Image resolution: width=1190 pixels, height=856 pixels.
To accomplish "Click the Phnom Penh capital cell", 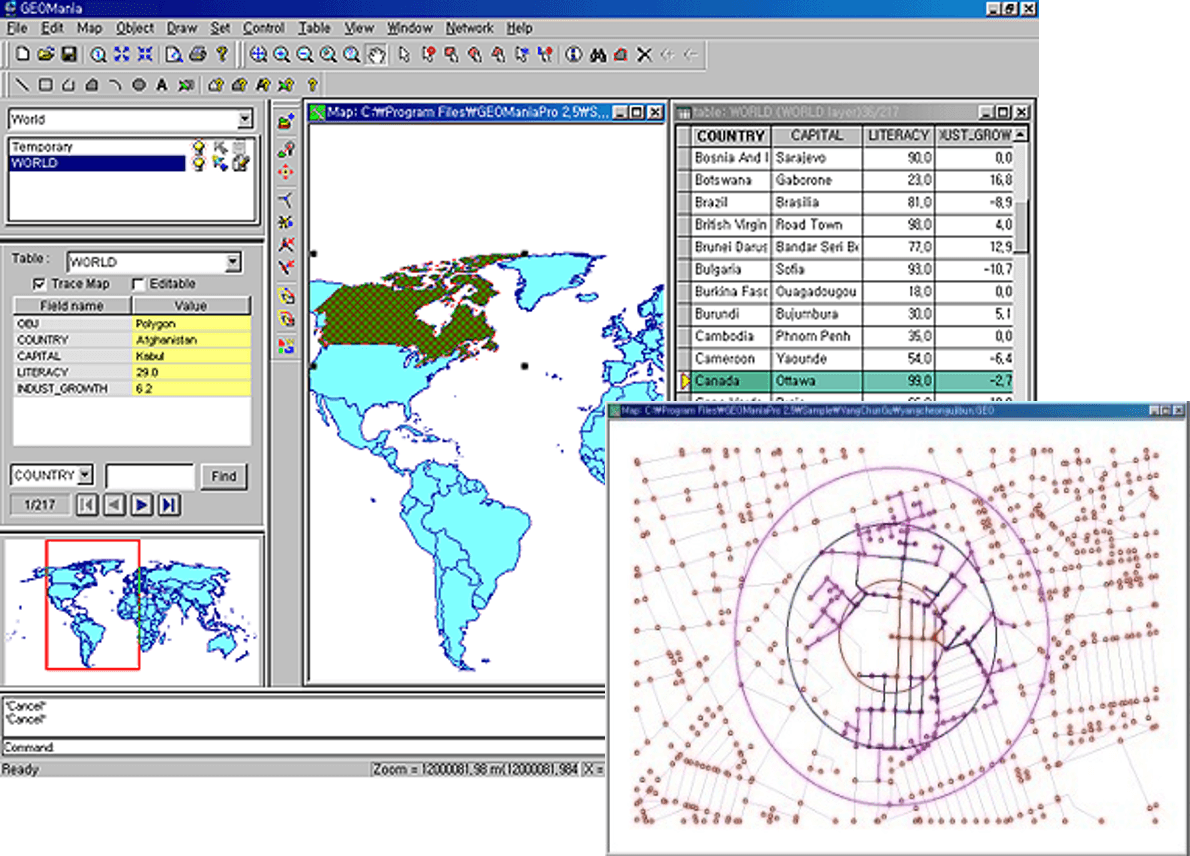I will point(817,336).
